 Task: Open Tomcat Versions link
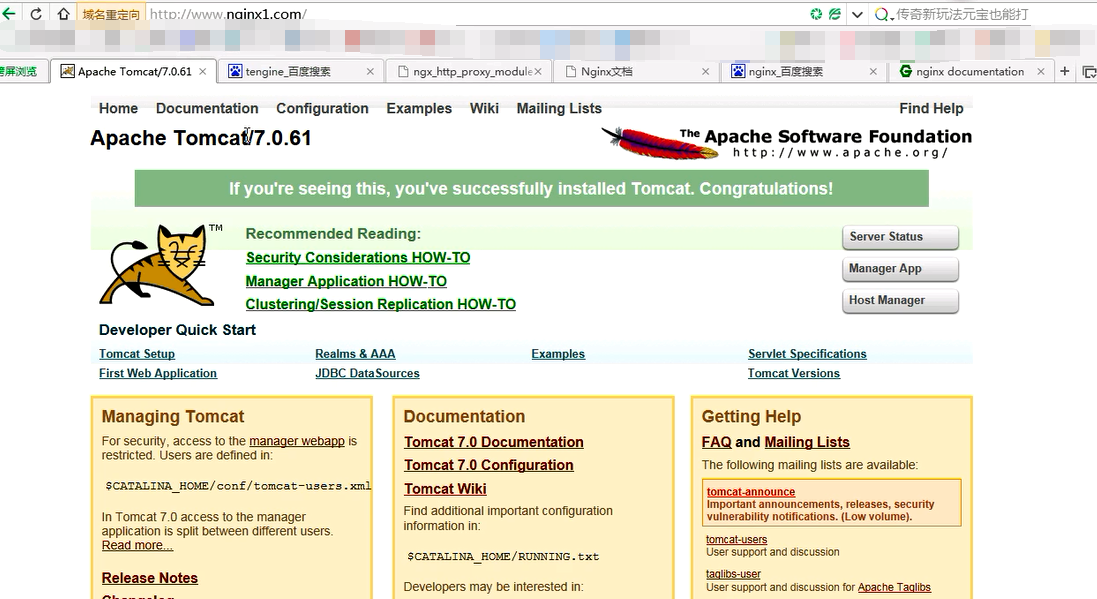click(794, 373)
